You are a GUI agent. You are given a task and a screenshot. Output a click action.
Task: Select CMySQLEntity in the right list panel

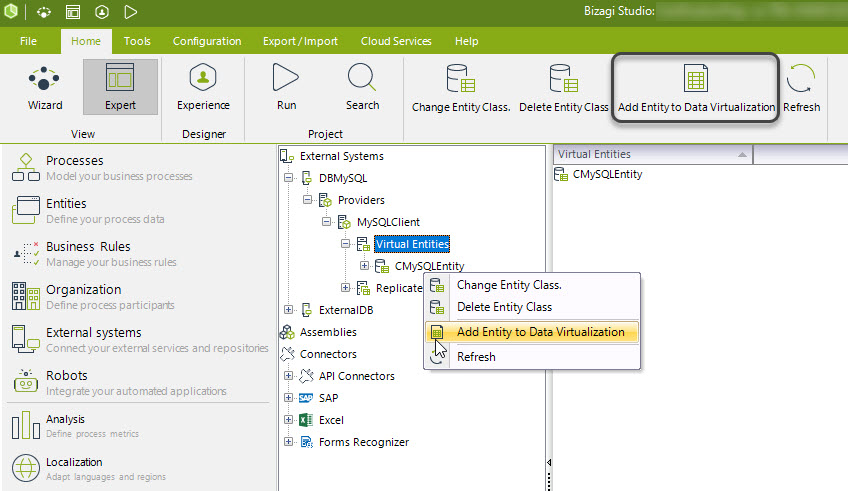click(607, 174)
